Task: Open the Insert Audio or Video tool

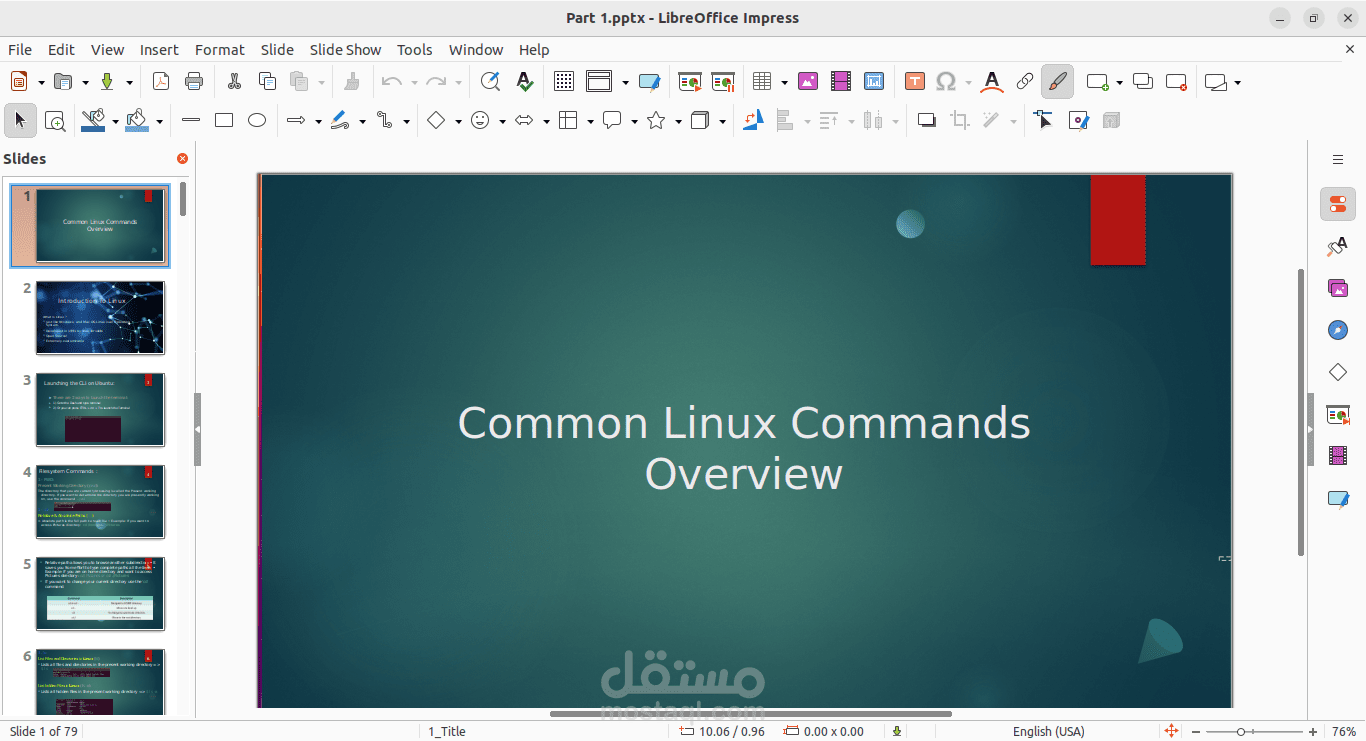Action: [x=841, y=81]
